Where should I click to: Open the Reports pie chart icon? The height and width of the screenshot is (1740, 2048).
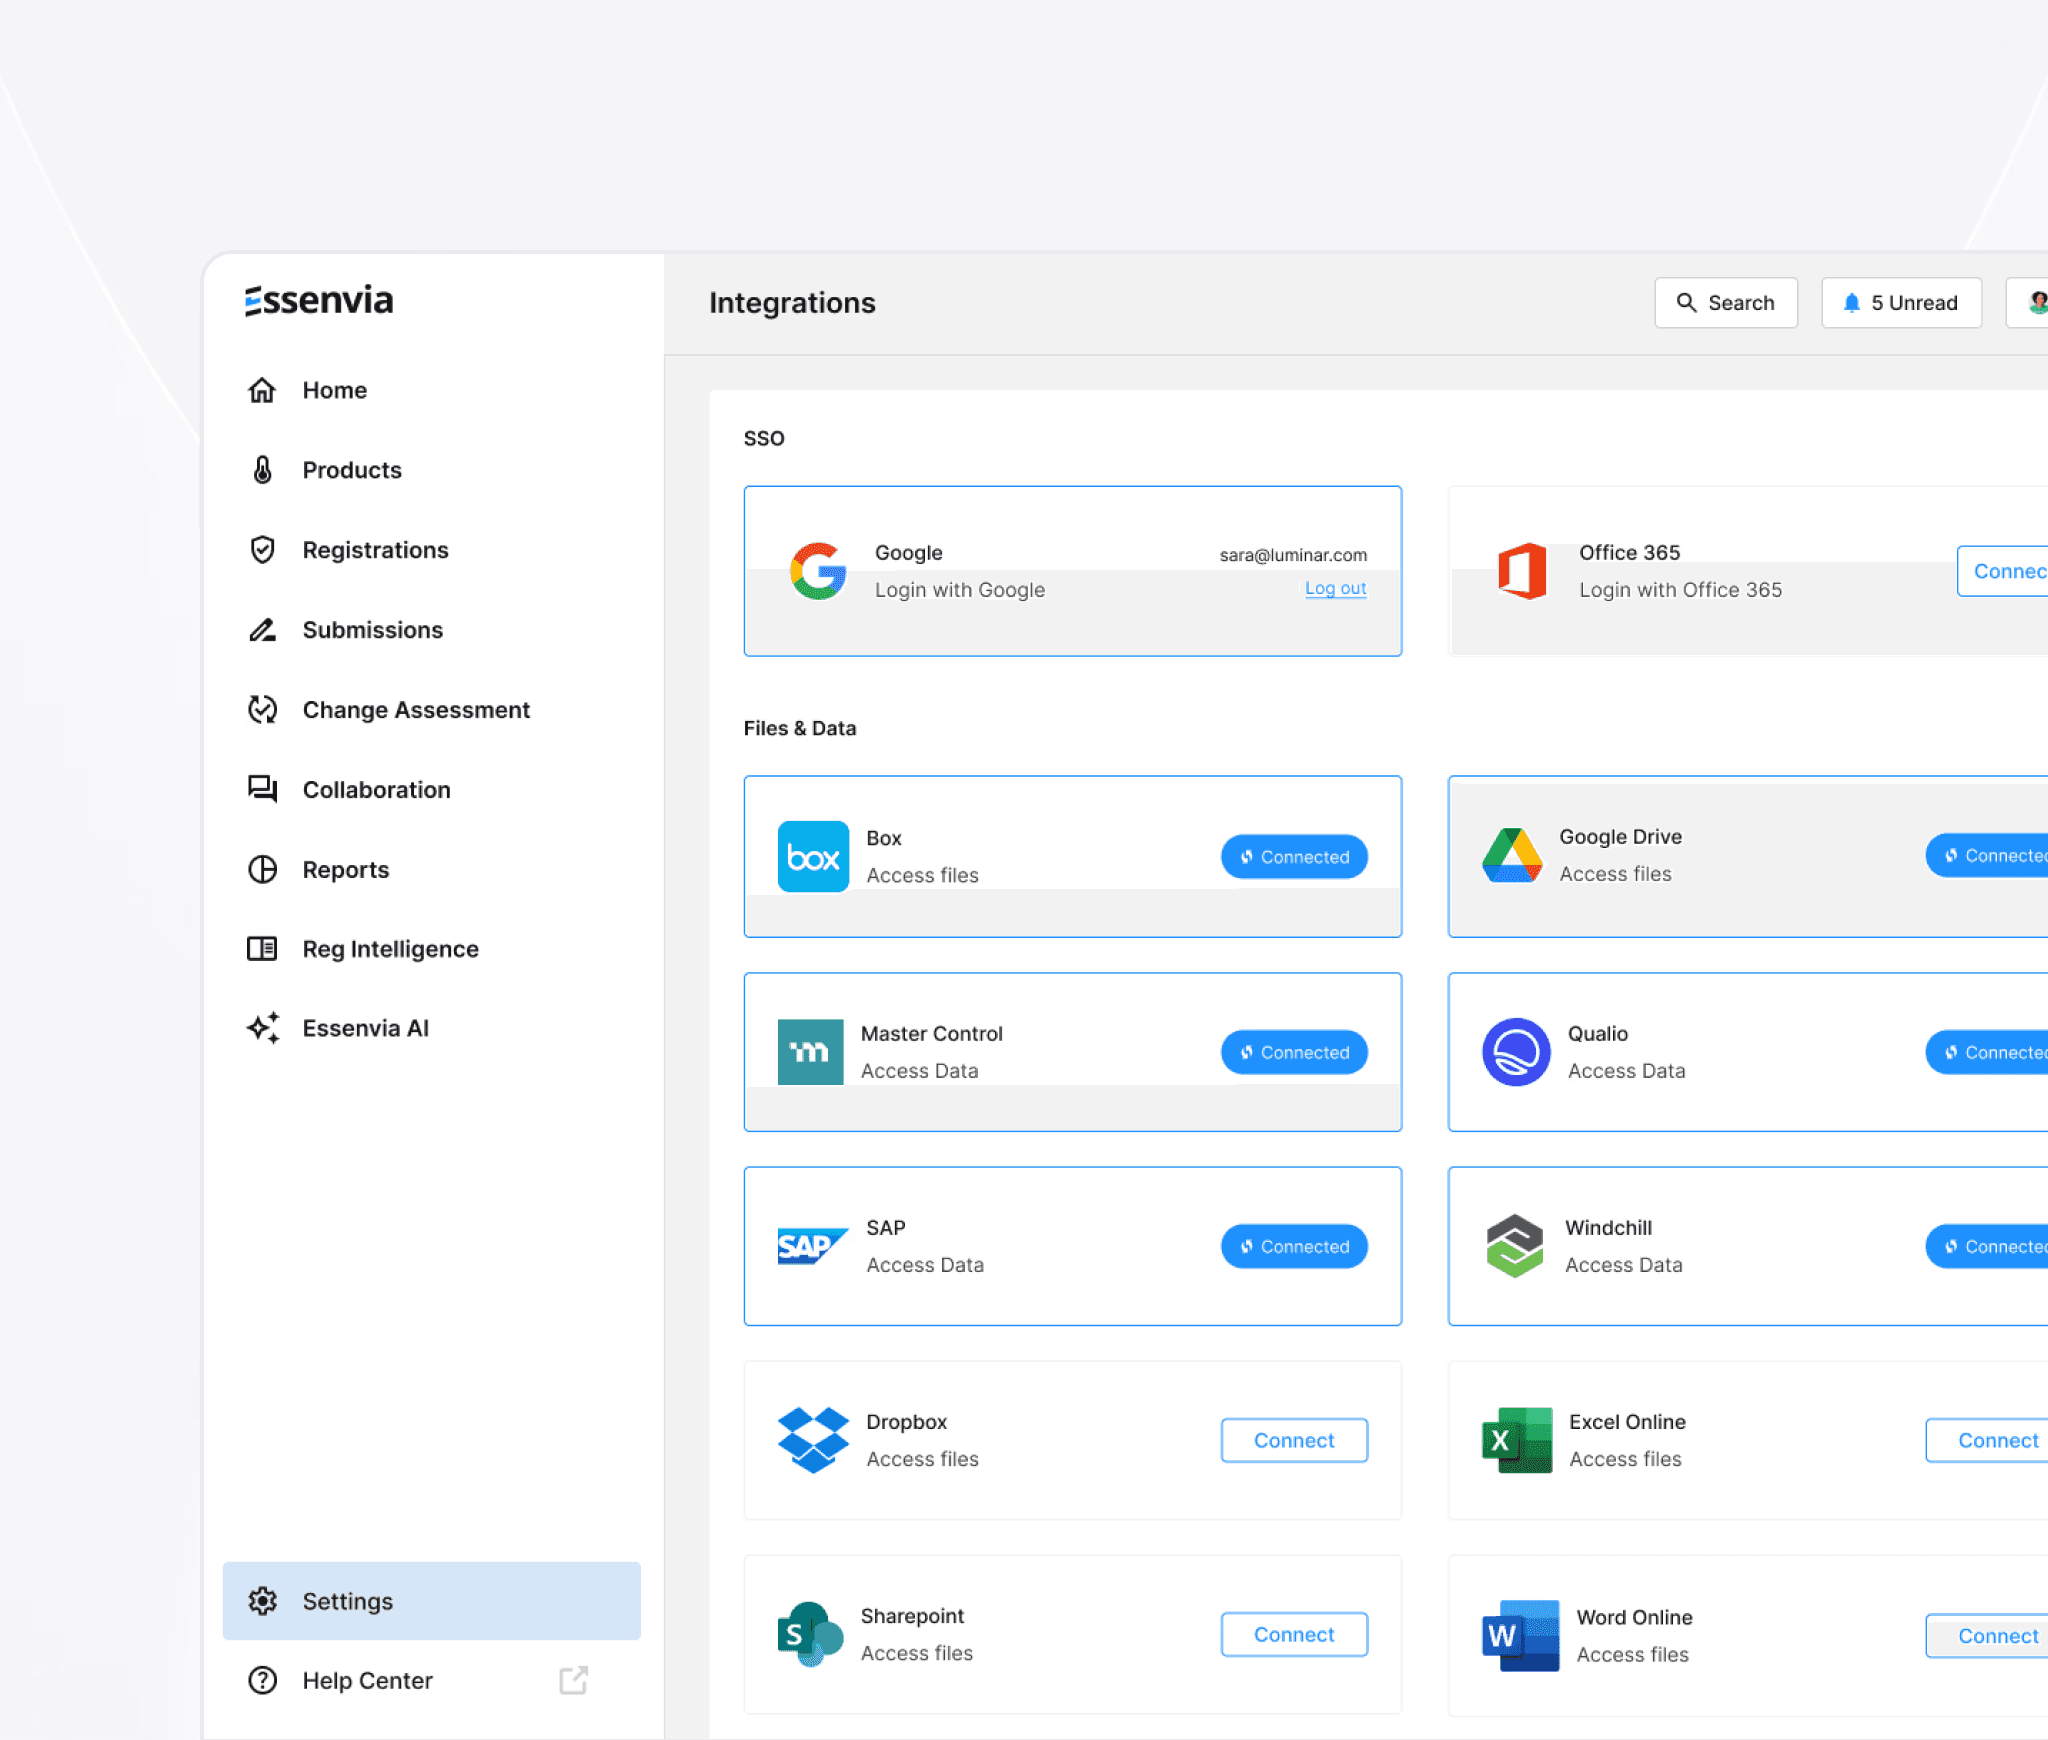[x=262, y=870]
